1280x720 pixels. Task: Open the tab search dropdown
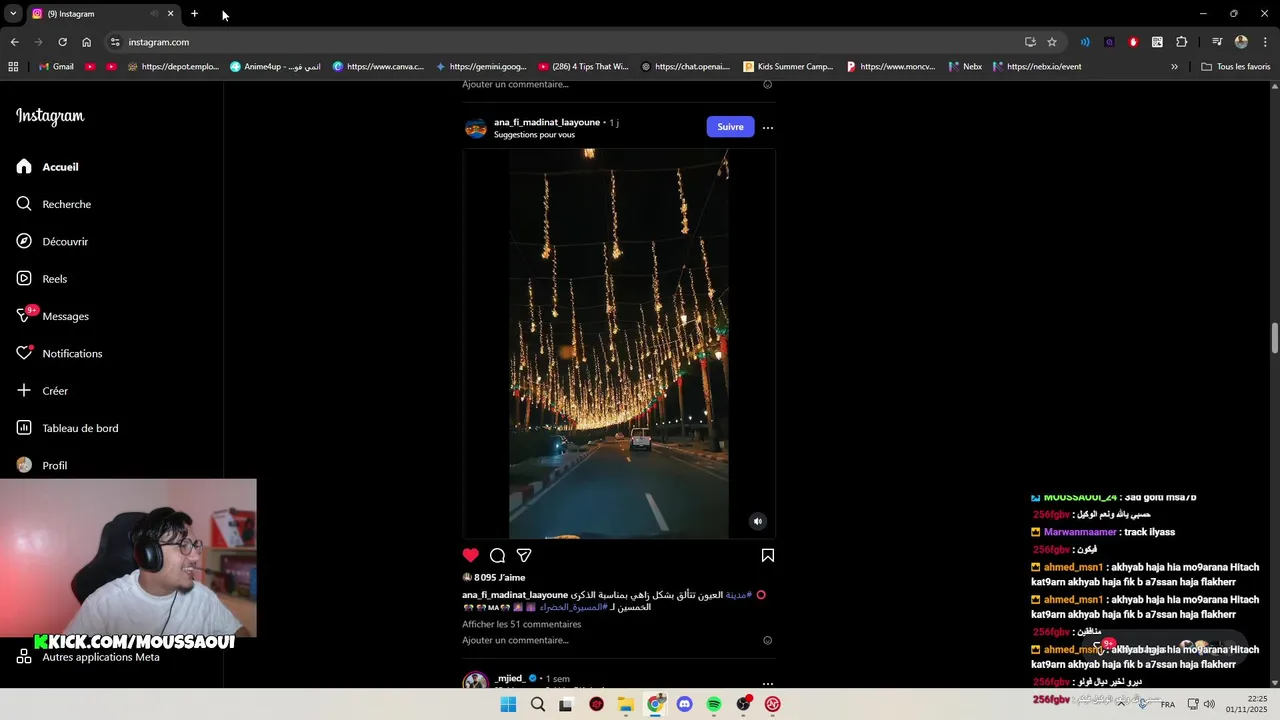tap(13, 14)
